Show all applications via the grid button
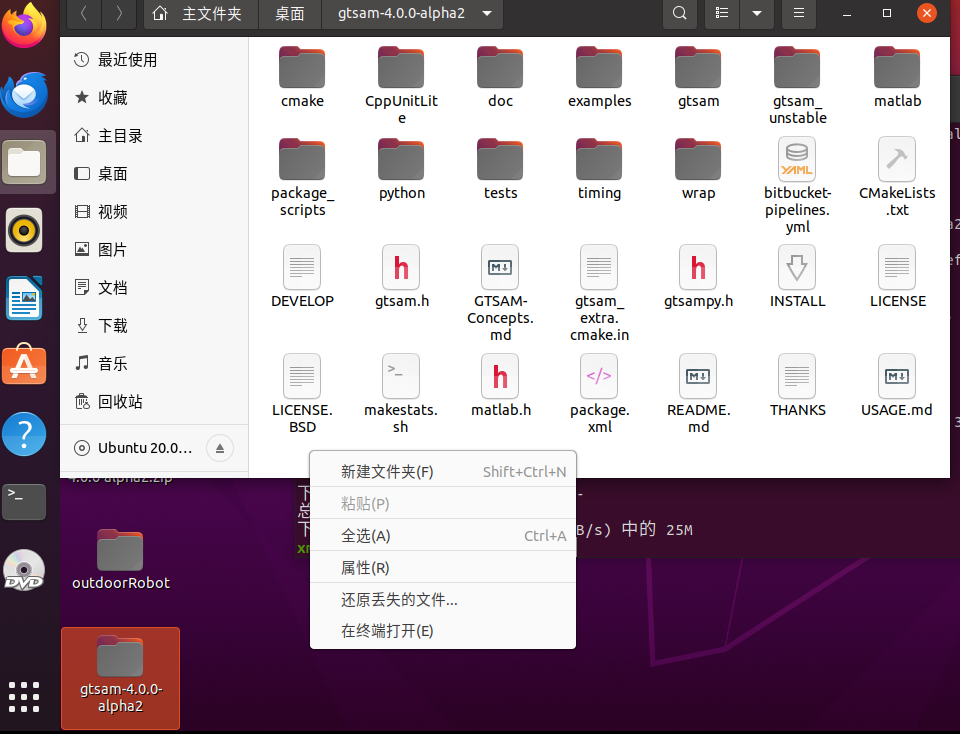Viewport: 960px width, 734px height. [23, 697]
